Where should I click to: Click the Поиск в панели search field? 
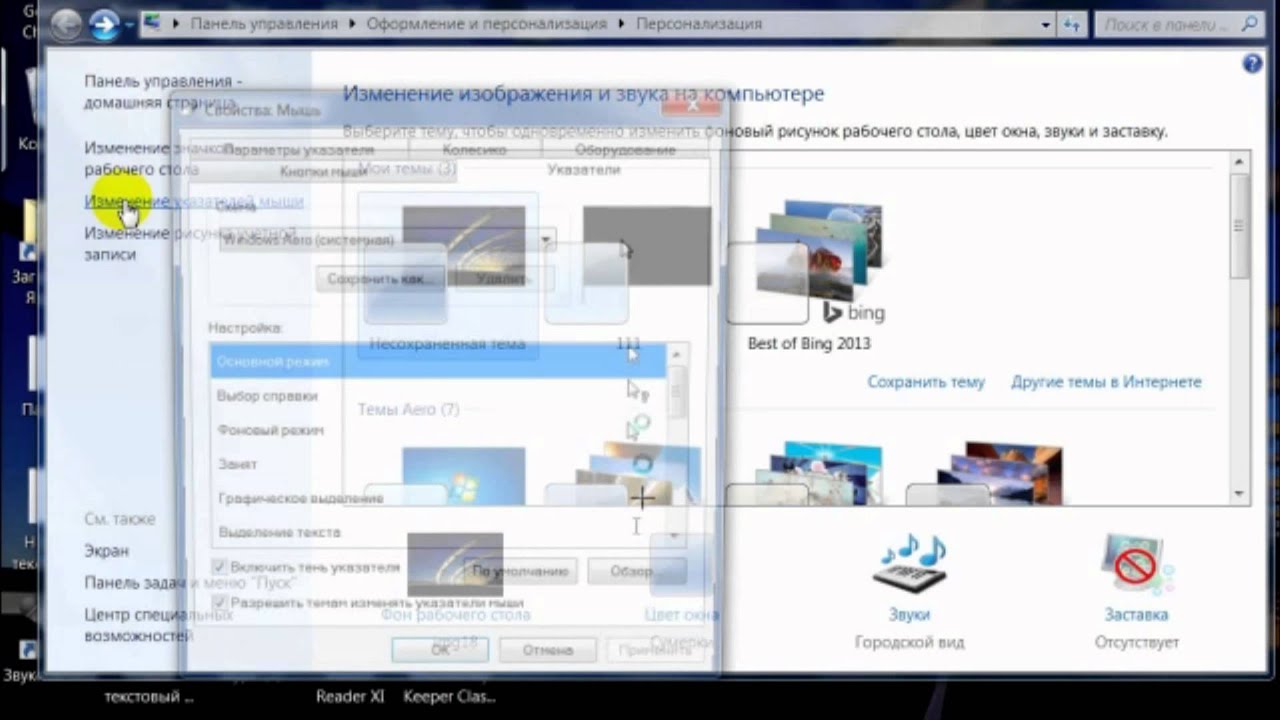click(x=1169, y=24)
